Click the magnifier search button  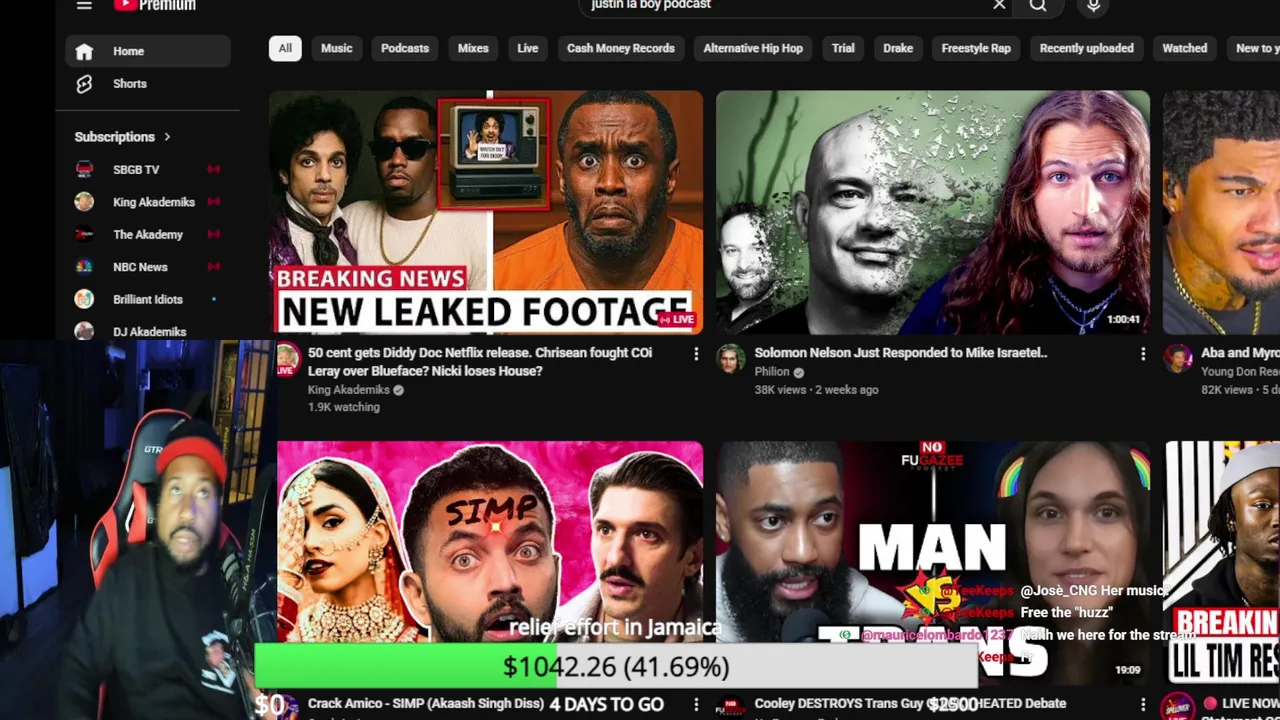point(1038,5)
